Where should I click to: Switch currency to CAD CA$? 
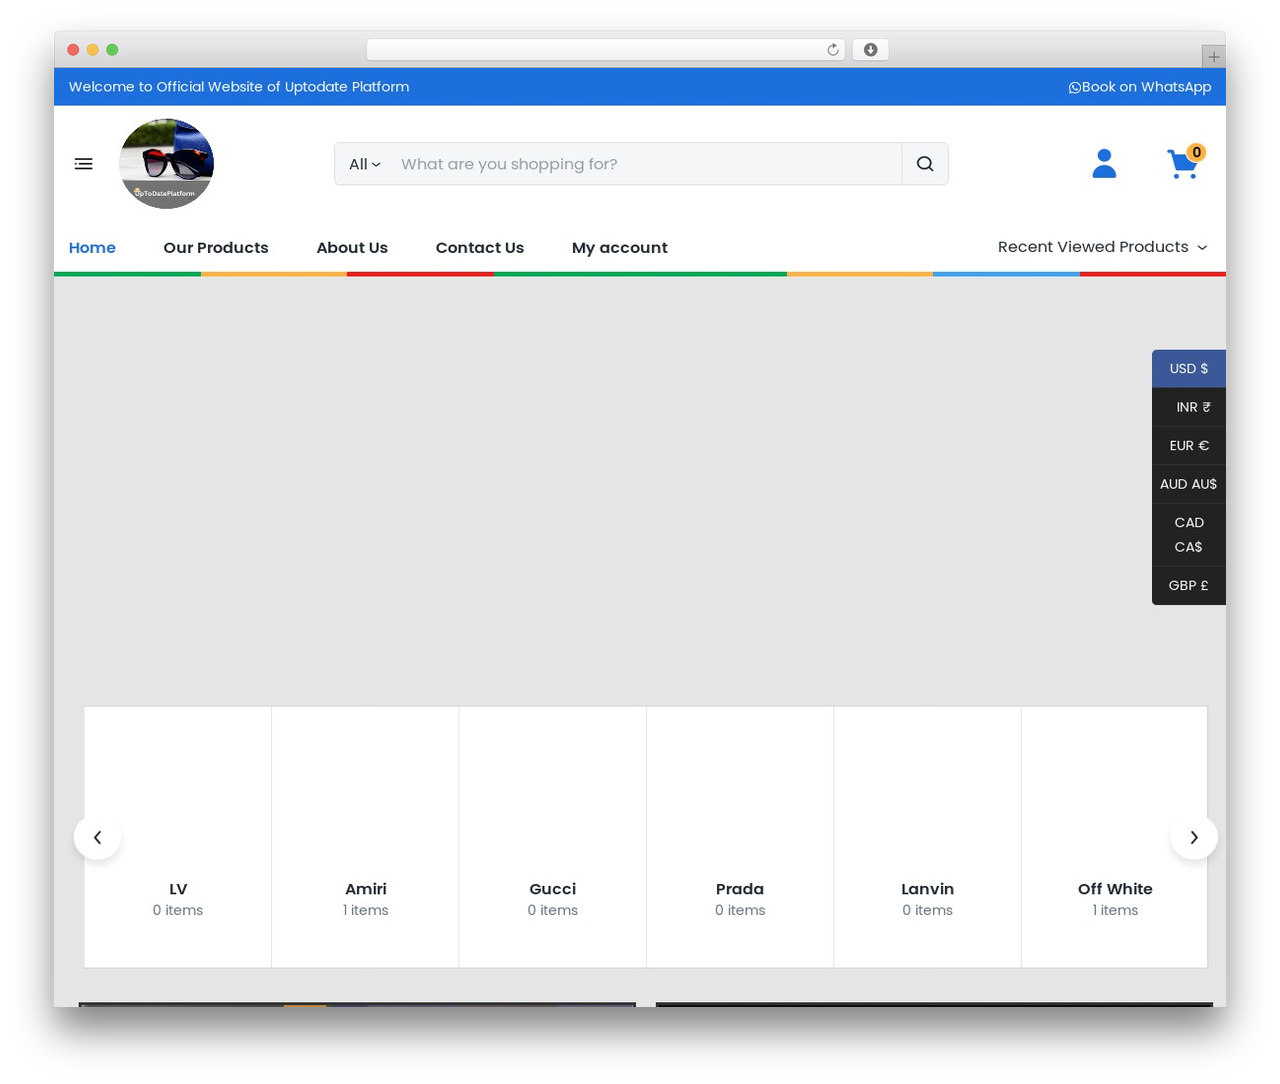(x=1189, y=535)
